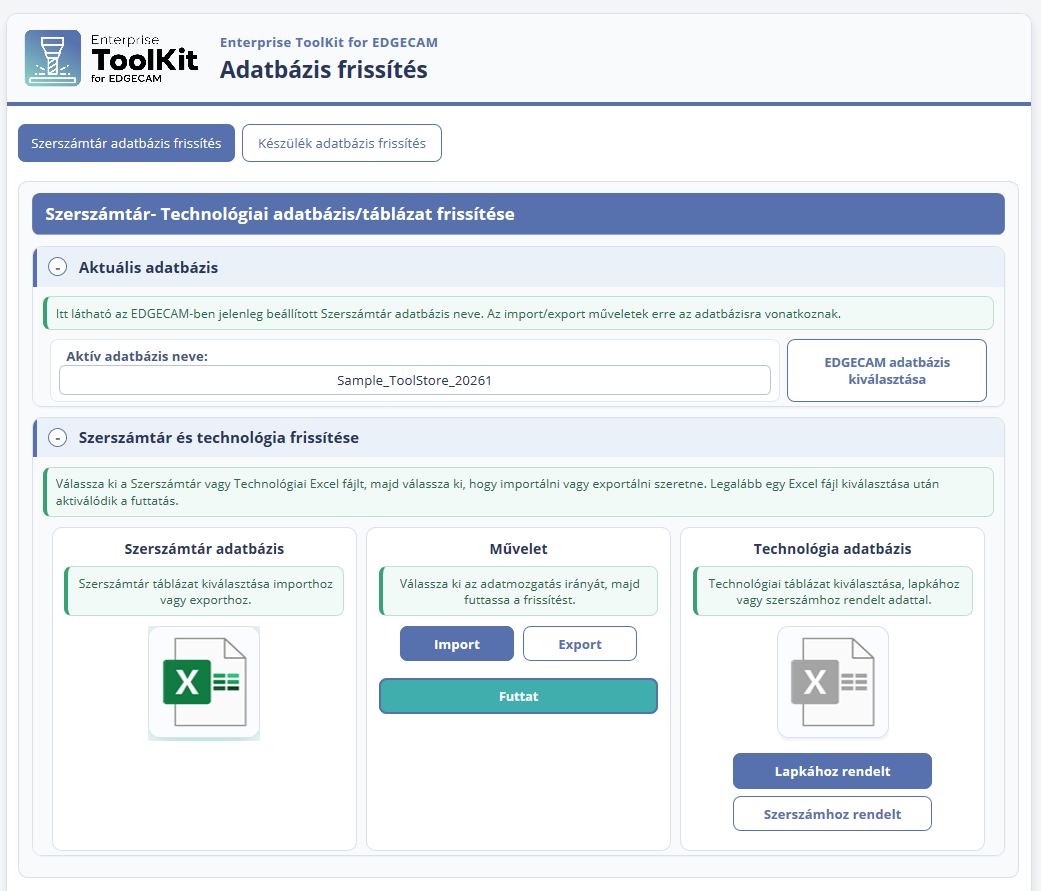Click the 'Válassza ki a Szerszámtár vagy' info note

[519, 492]
